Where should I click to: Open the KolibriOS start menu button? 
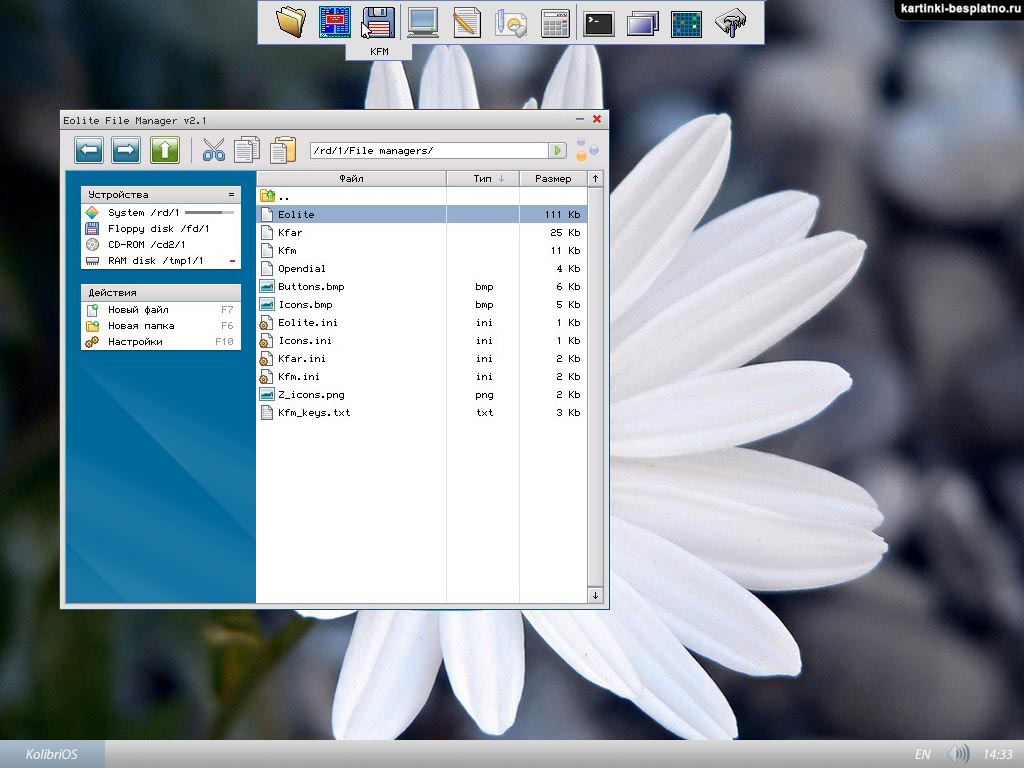(x=52, y=754)
